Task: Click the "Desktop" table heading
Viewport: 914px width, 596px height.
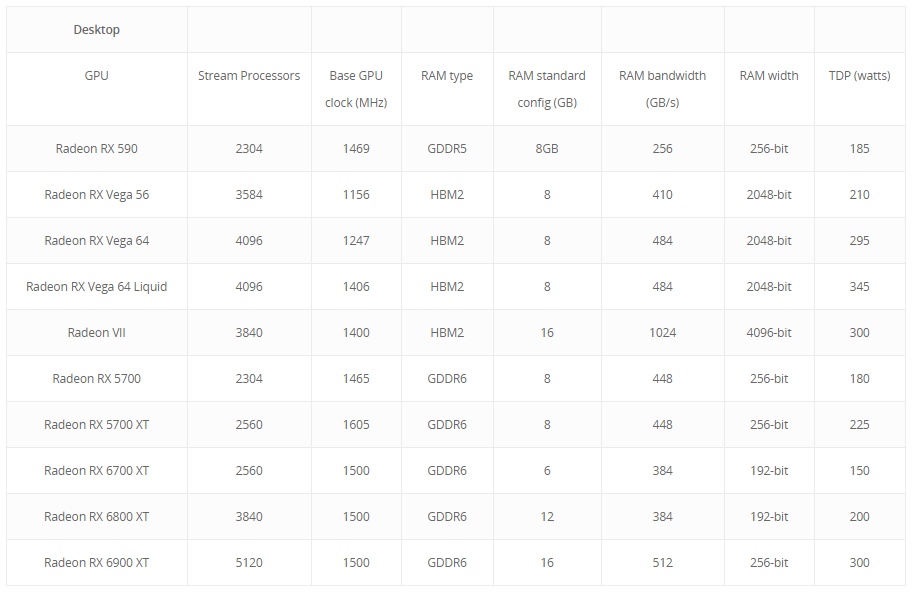Action: [96, 30]
